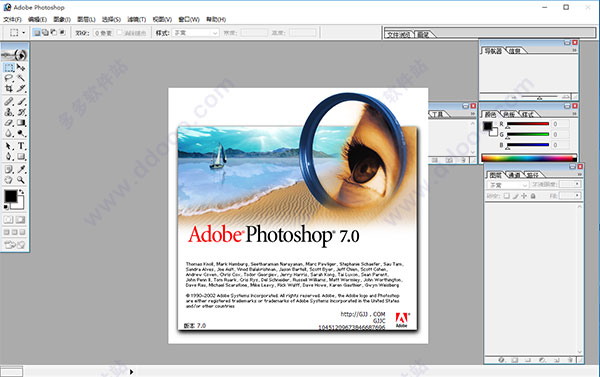Select the Hand tool
This screenshot has height=377, width=600.
point(9,180)
